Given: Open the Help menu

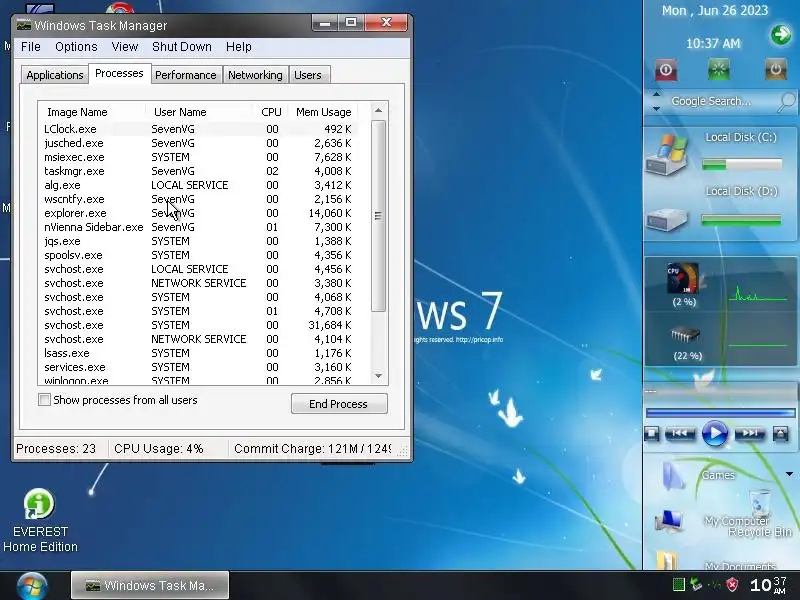Looking at the screenshot, I should tap(239, 47).
